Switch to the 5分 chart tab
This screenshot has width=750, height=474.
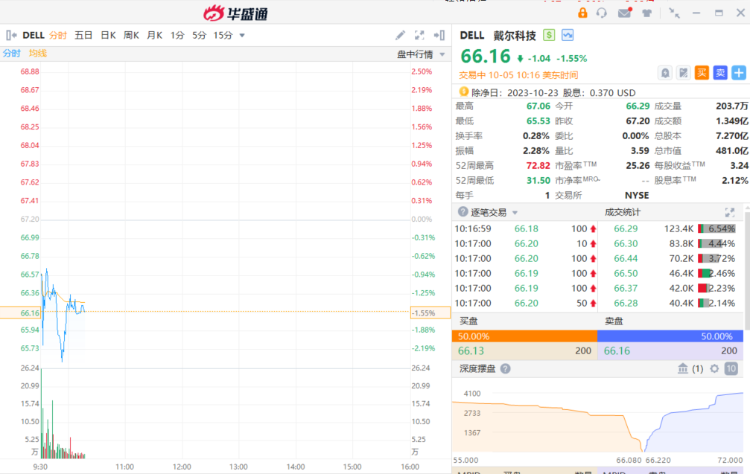pos(199,35)
